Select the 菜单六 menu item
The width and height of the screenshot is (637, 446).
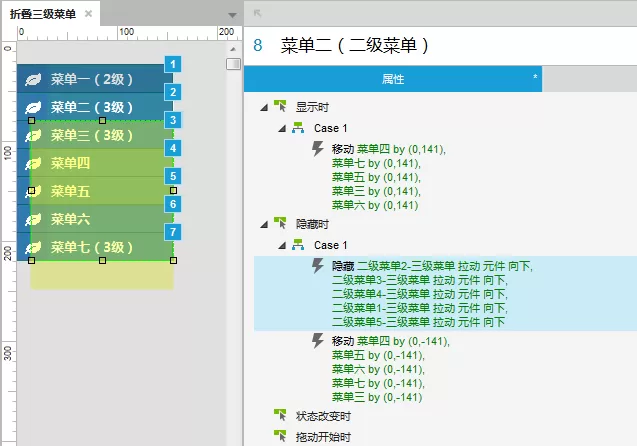(95, 219)
